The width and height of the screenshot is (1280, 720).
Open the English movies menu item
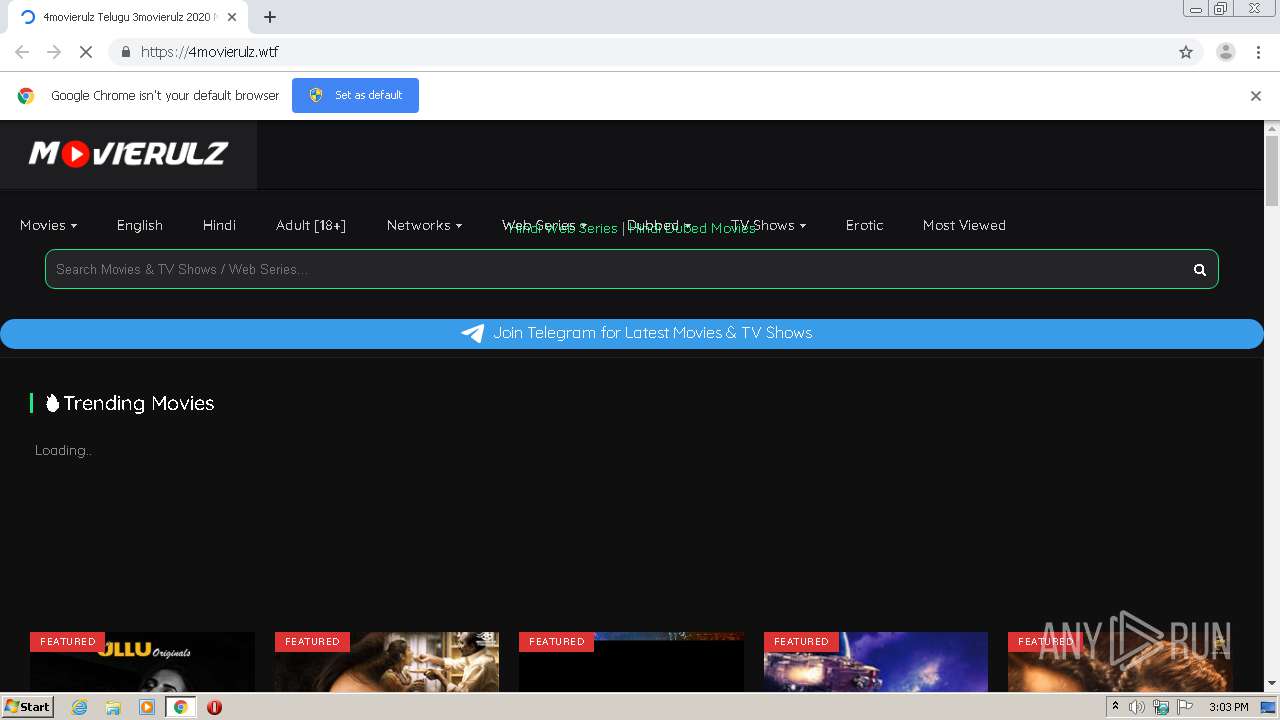[139, 225]
